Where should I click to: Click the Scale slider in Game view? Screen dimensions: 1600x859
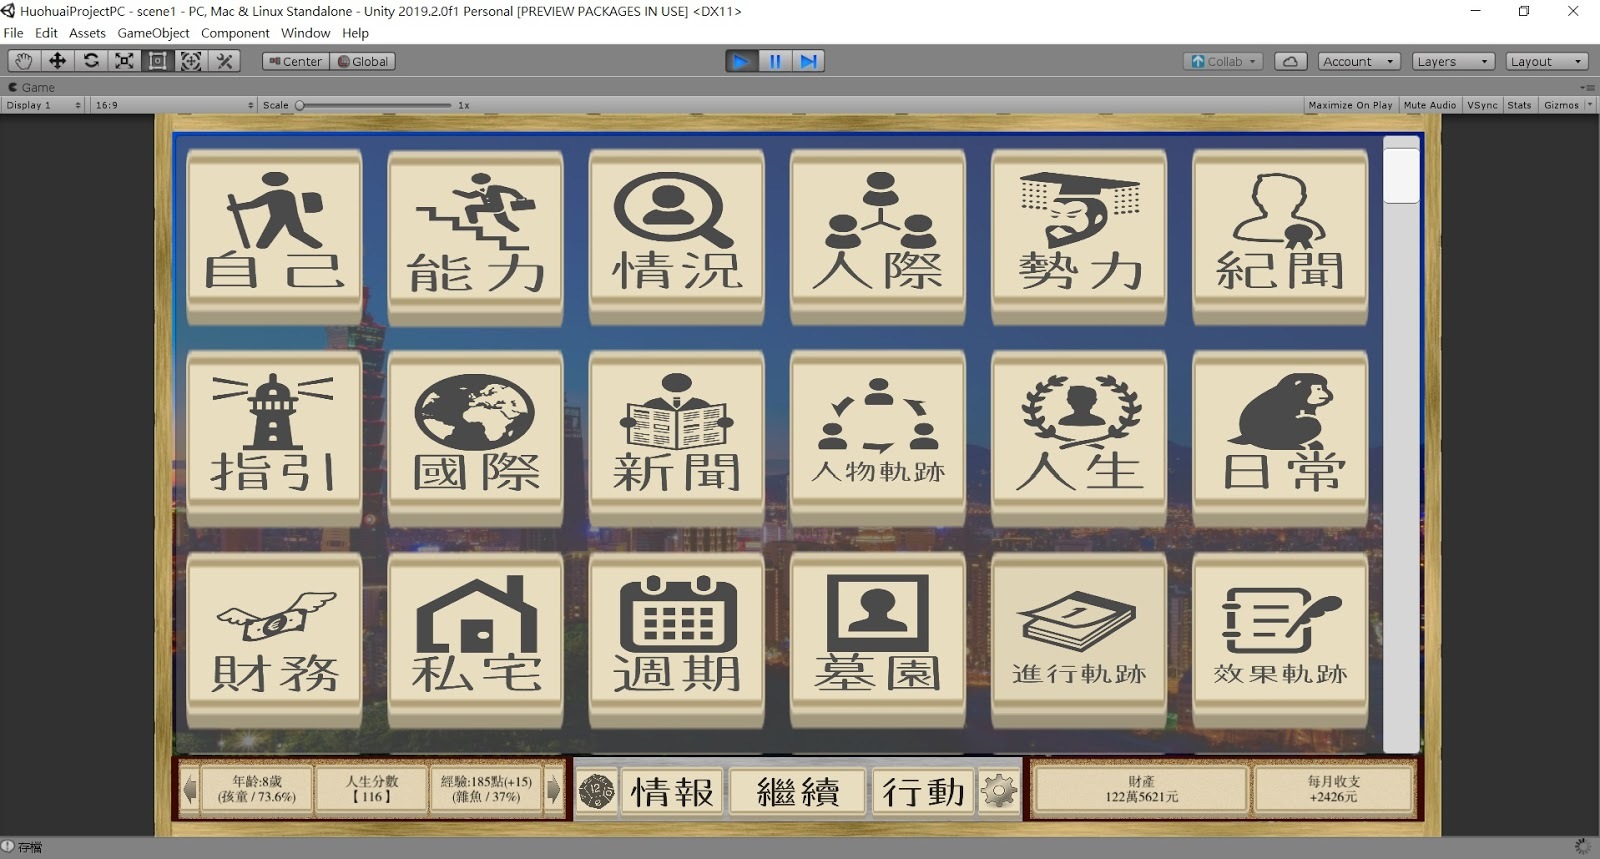coord(375,105)
